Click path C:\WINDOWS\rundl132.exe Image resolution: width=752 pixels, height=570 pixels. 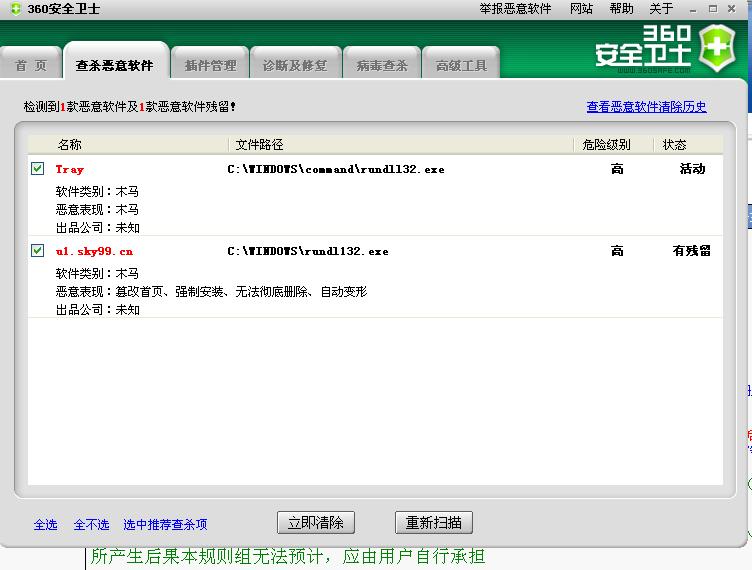pos(308,251)
